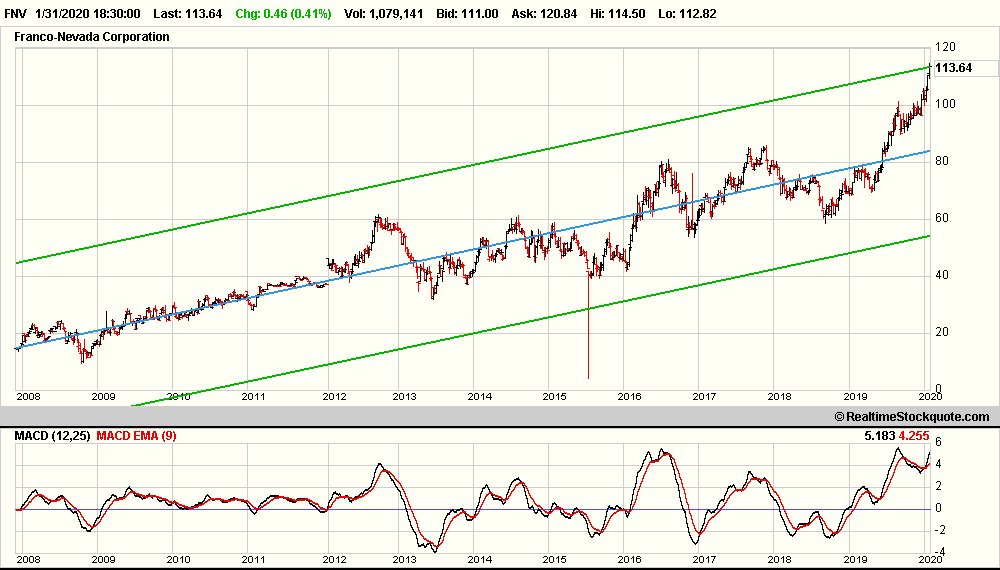Viewport: 1000px width, 570px height.
Task: Click the green Chg: 0.46 (0.41%) value
Action: [x=283, y=13]
